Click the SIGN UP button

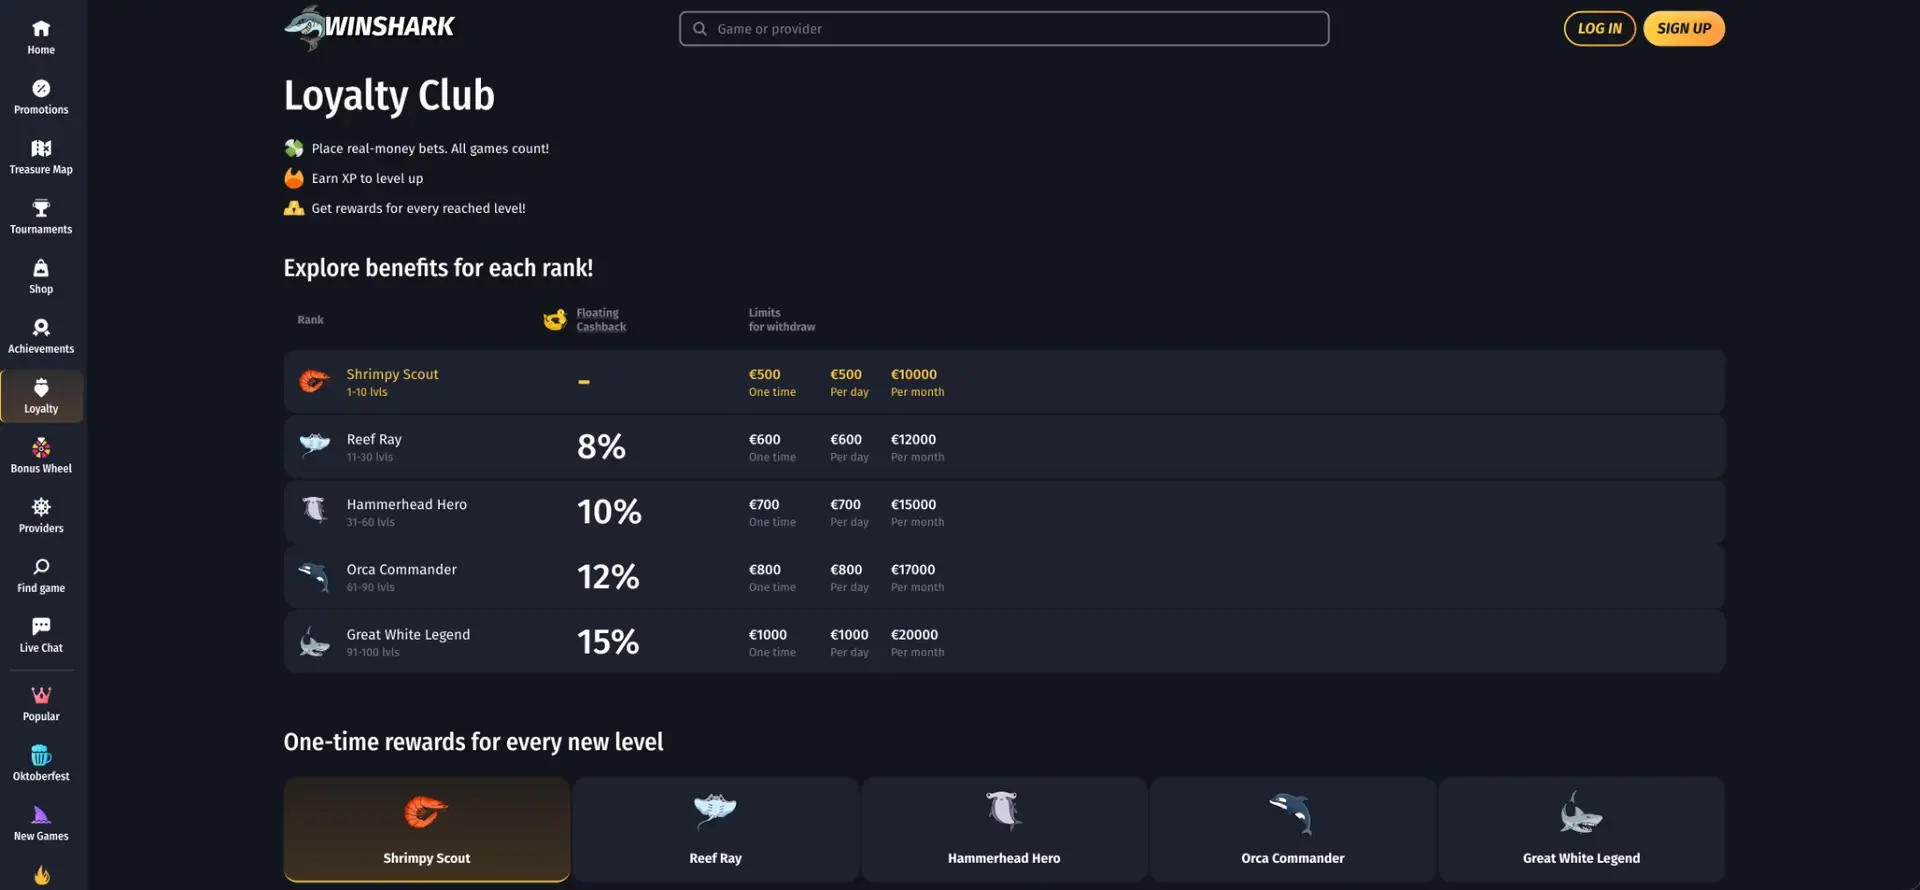1684,29
